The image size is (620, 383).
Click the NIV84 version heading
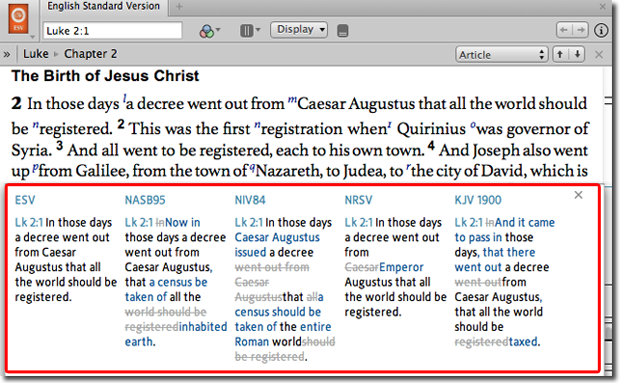(250, 200)
